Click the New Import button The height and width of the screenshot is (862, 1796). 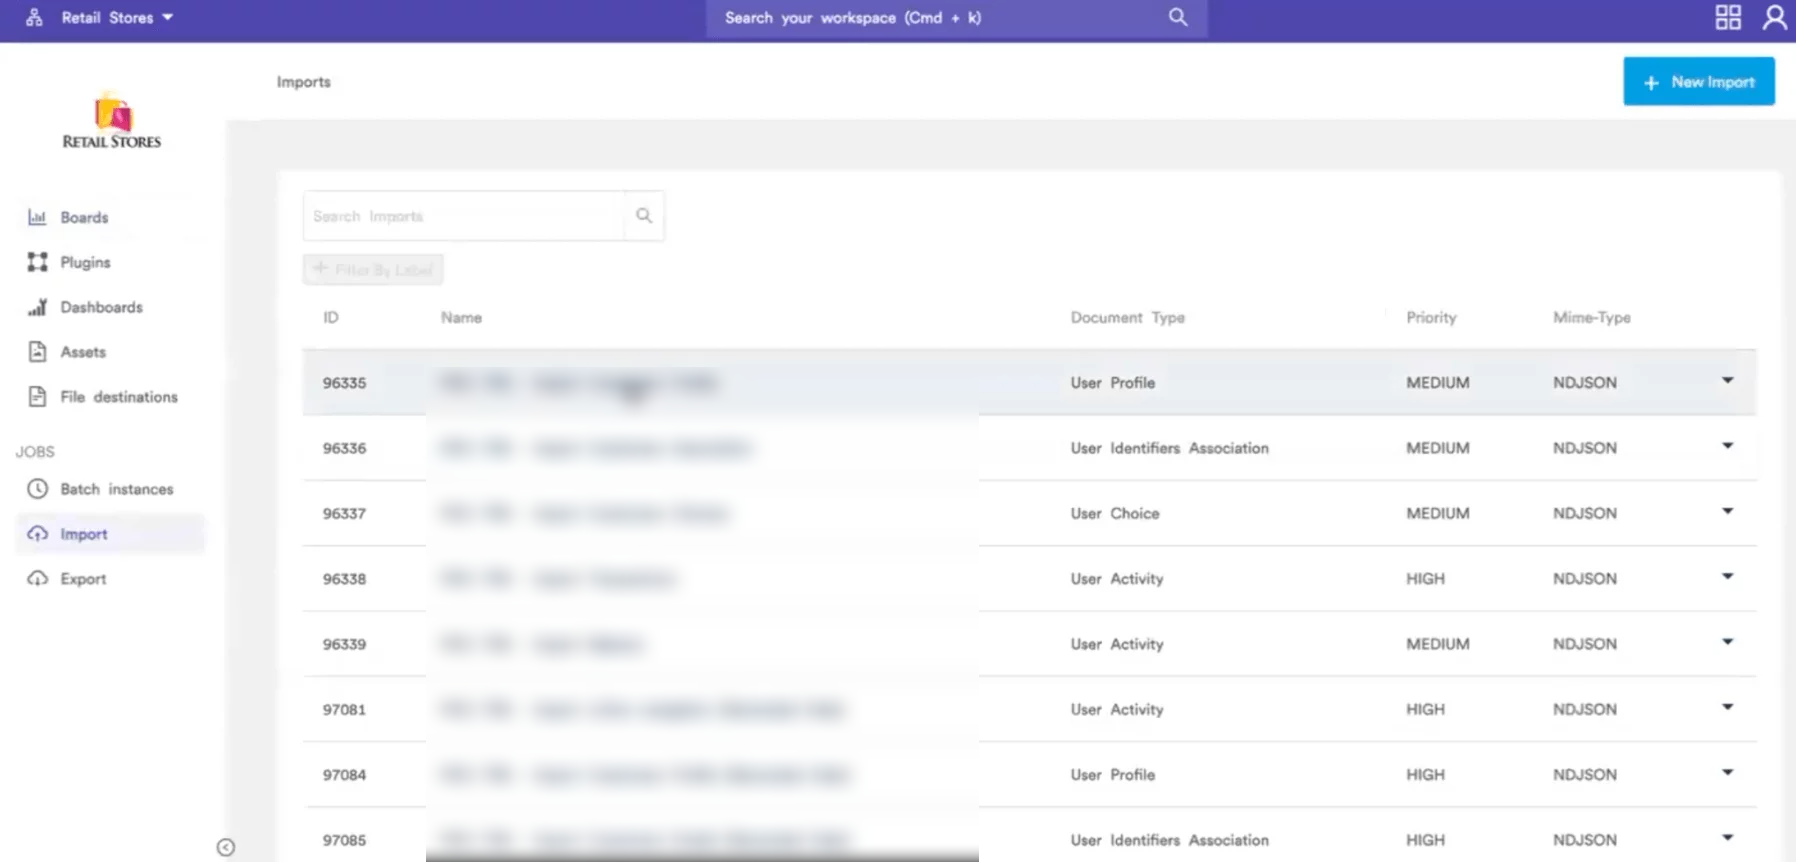point(1699,81)
